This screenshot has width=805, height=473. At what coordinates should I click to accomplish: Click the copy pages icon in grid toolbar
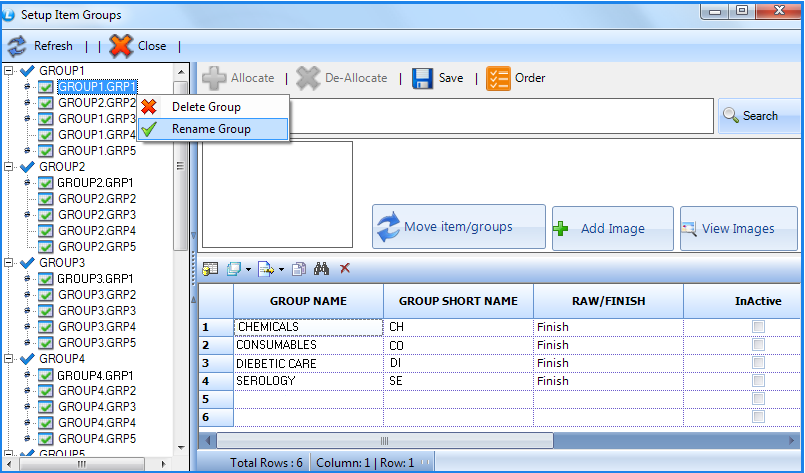coord(299,269)
